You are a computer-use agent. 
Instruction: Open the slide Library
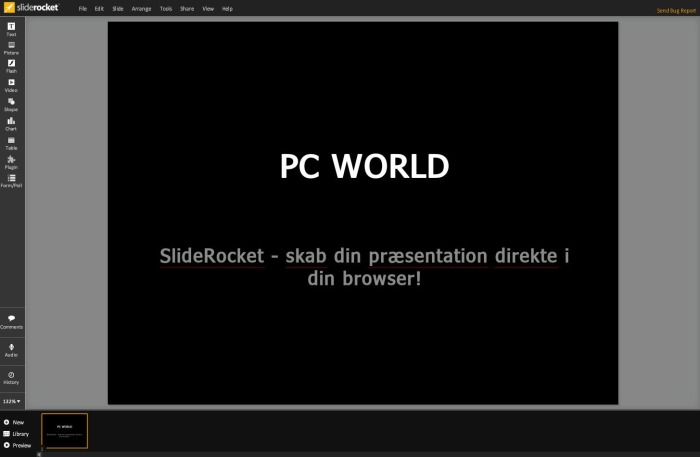click(x=16, y=434)
